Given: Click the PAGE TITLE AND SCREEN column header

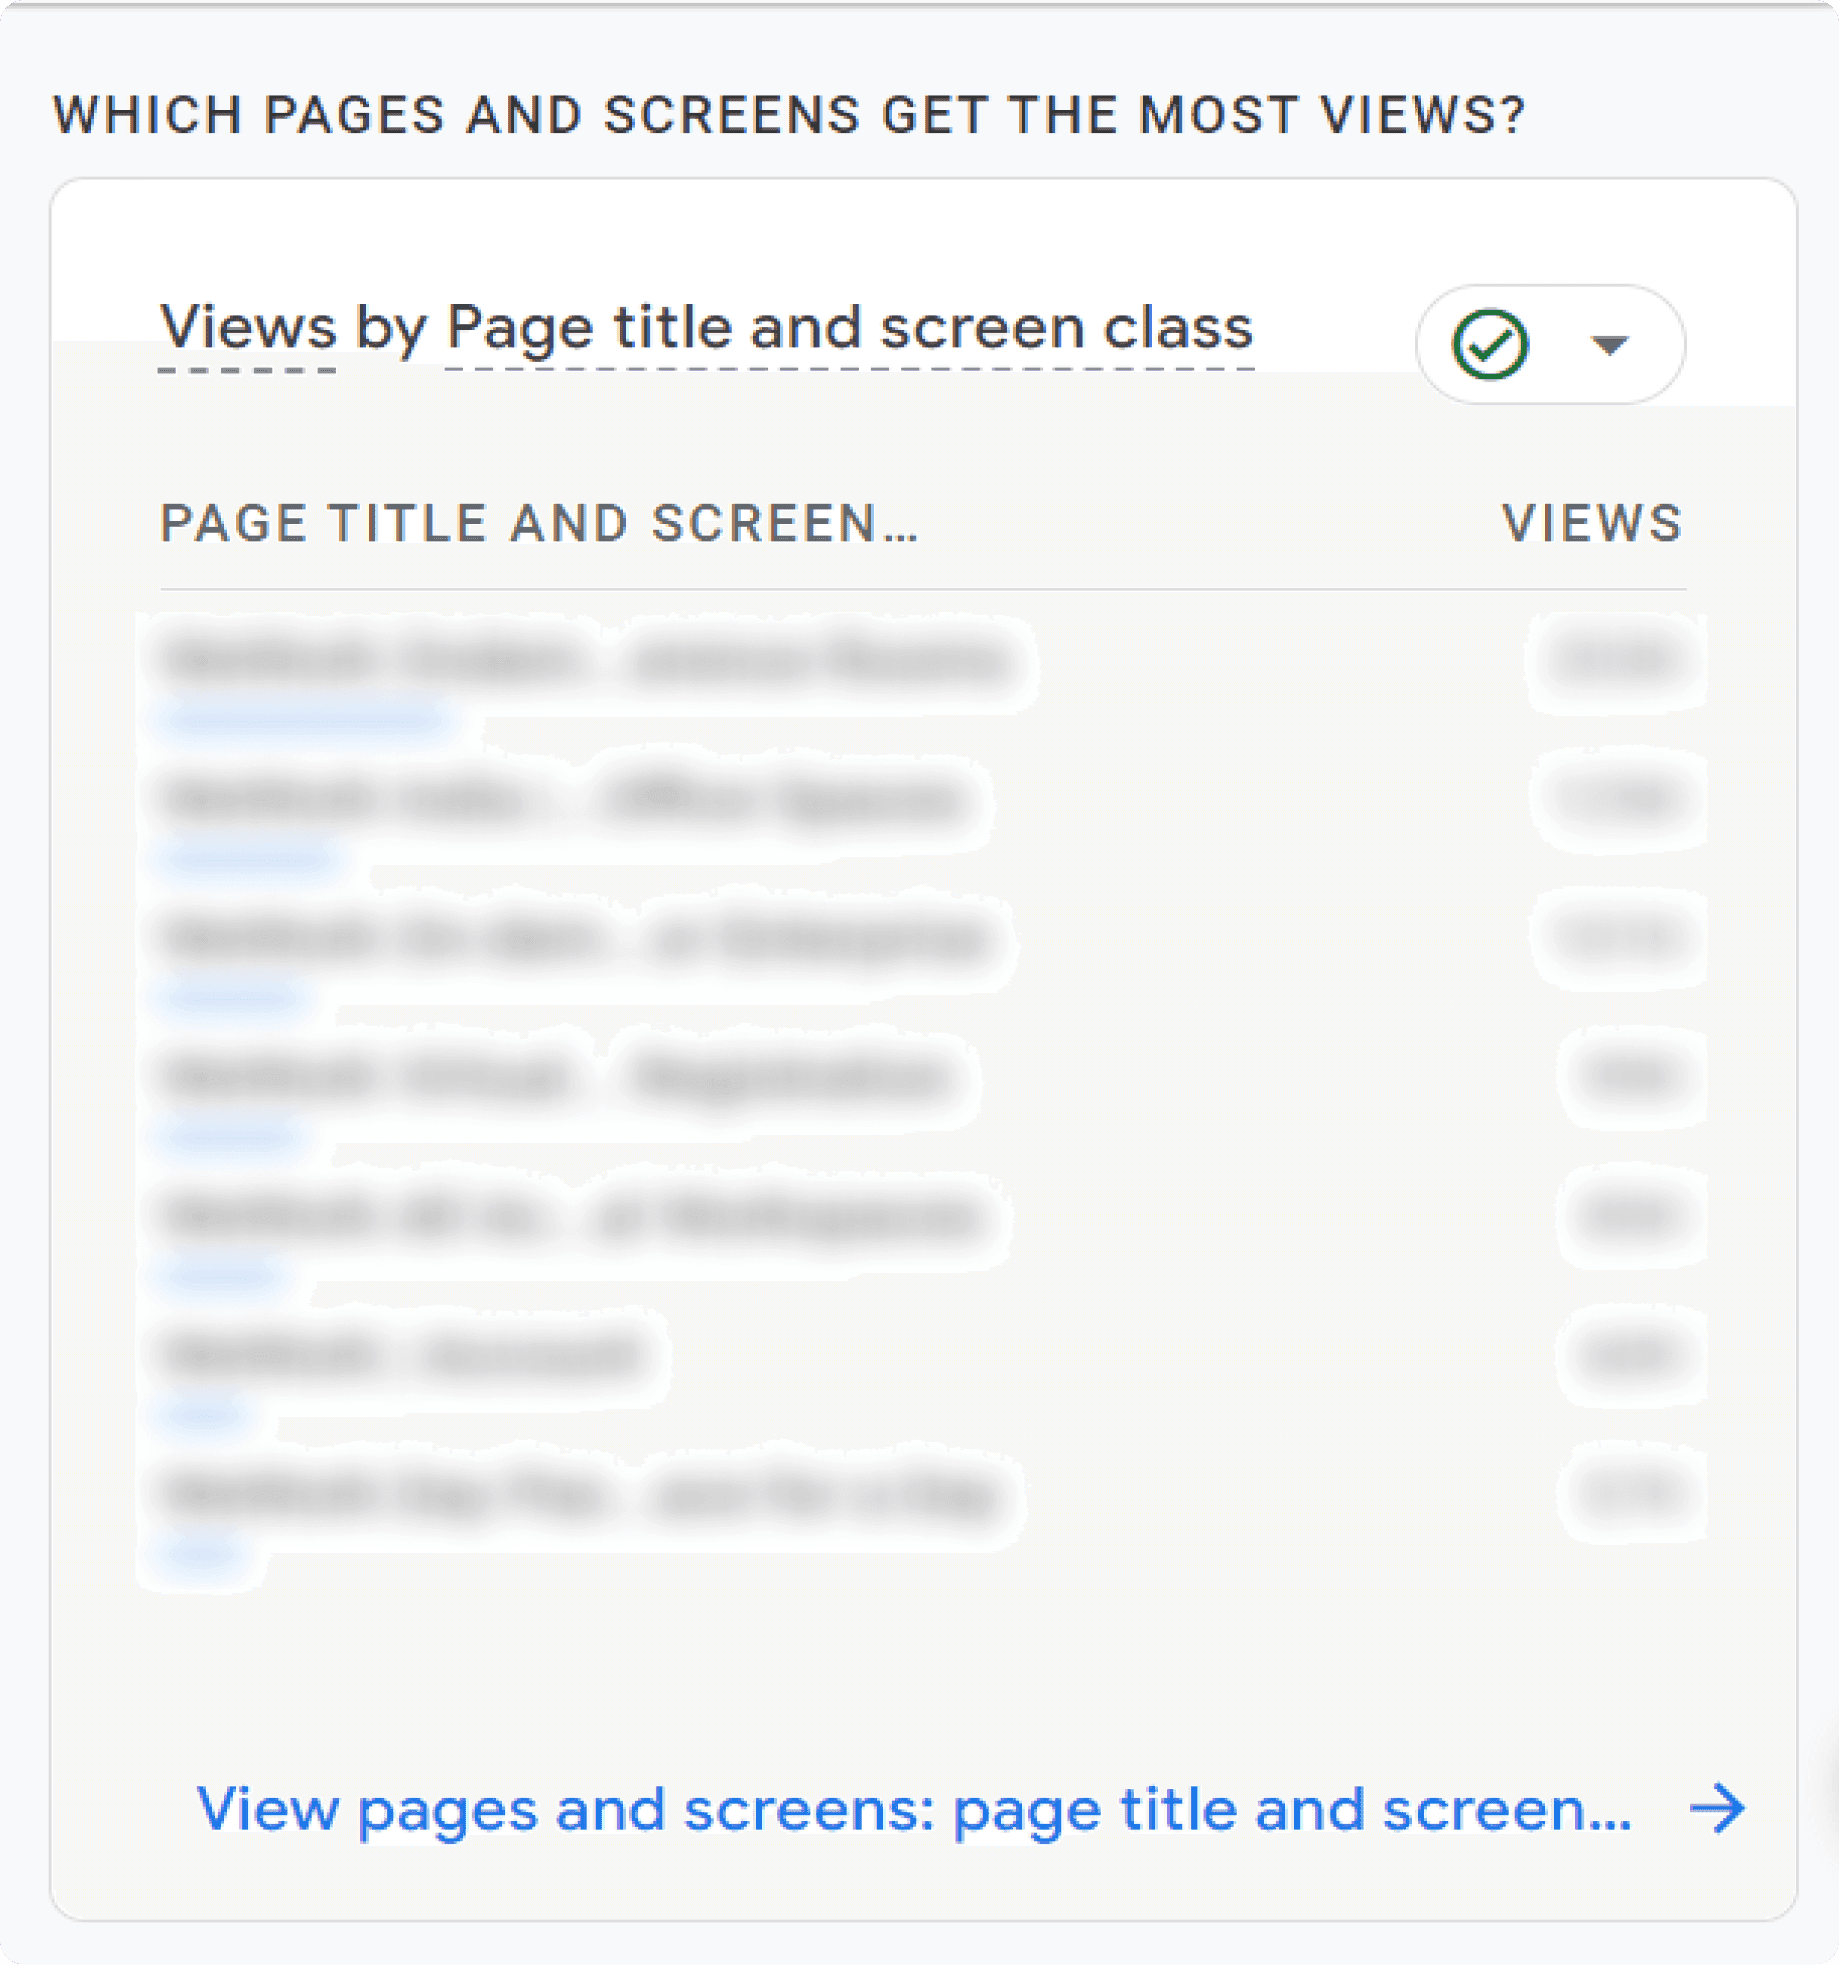Looking at the screenshot, I should click(539, 523).
